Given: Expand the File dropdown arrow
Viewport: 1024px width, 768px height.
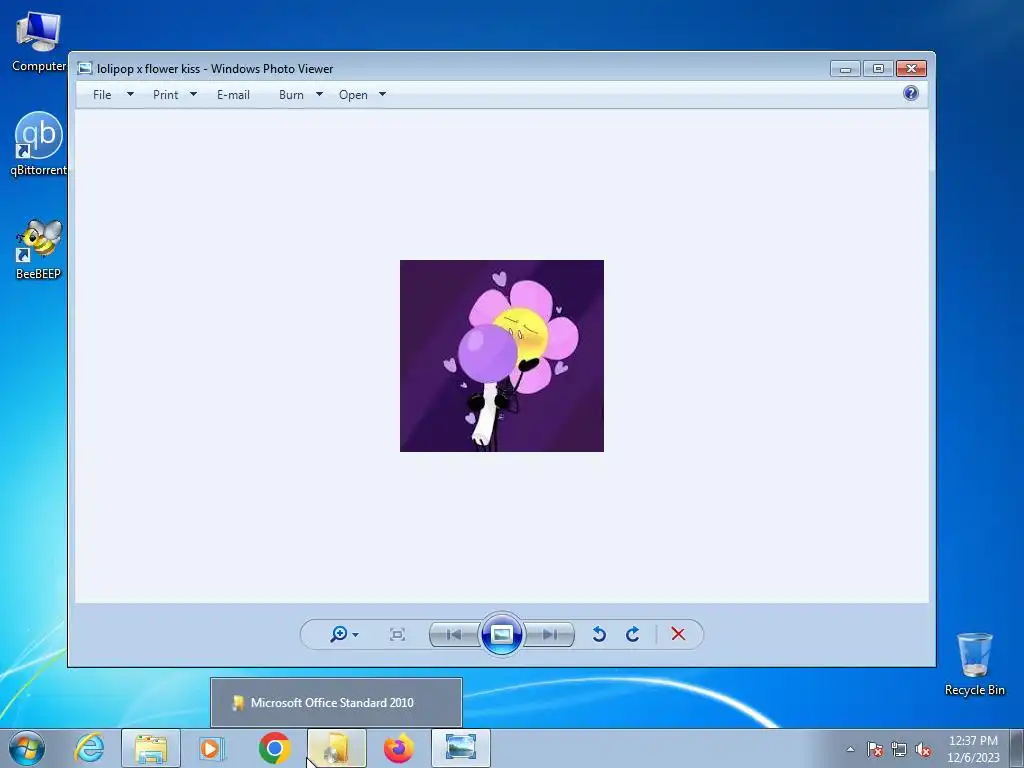Looking at the screenshot, I should [130, 95].
